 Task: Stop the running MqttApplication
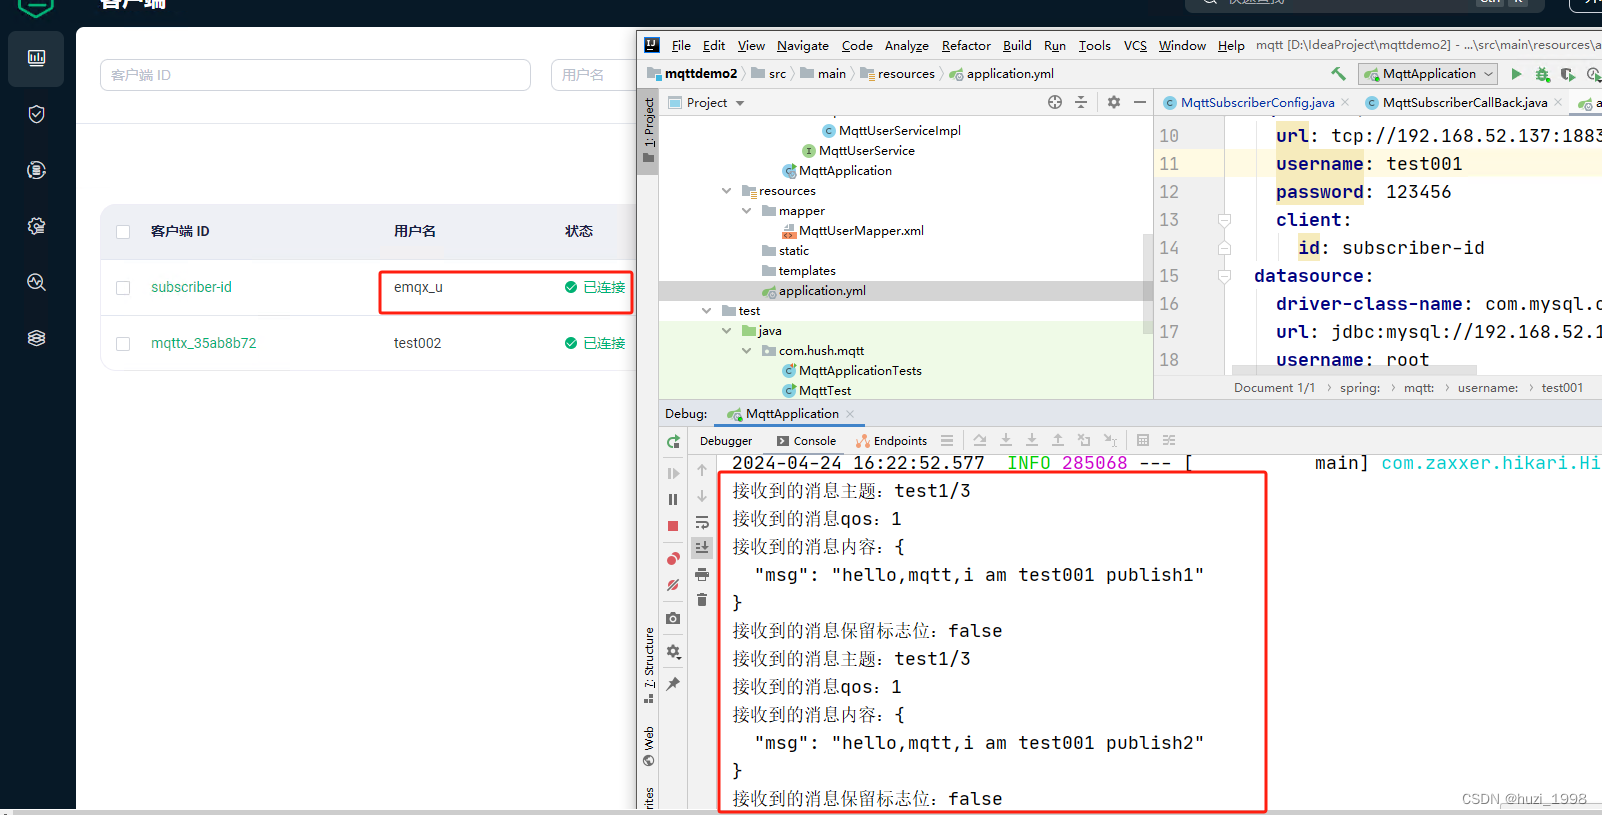pyautogui.click(x=673, y=526)
